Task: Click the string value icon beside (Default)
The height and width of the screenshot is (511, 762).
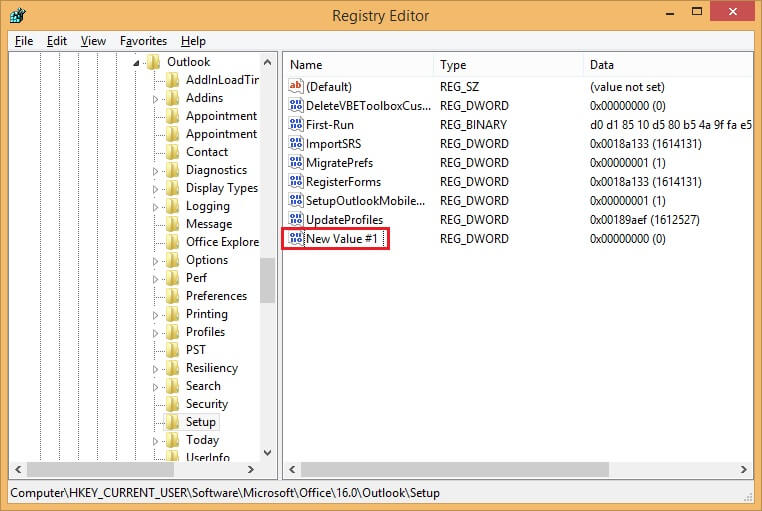Action: coord(295,86)
